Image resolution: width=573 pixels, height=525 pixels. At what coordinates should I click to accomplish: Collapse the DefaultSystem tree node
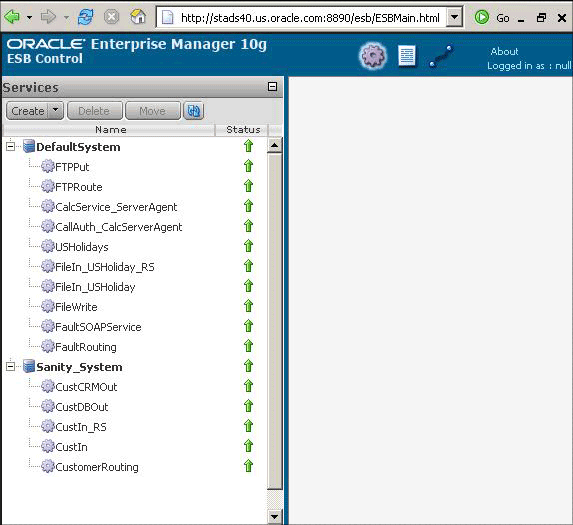point(11,147)
